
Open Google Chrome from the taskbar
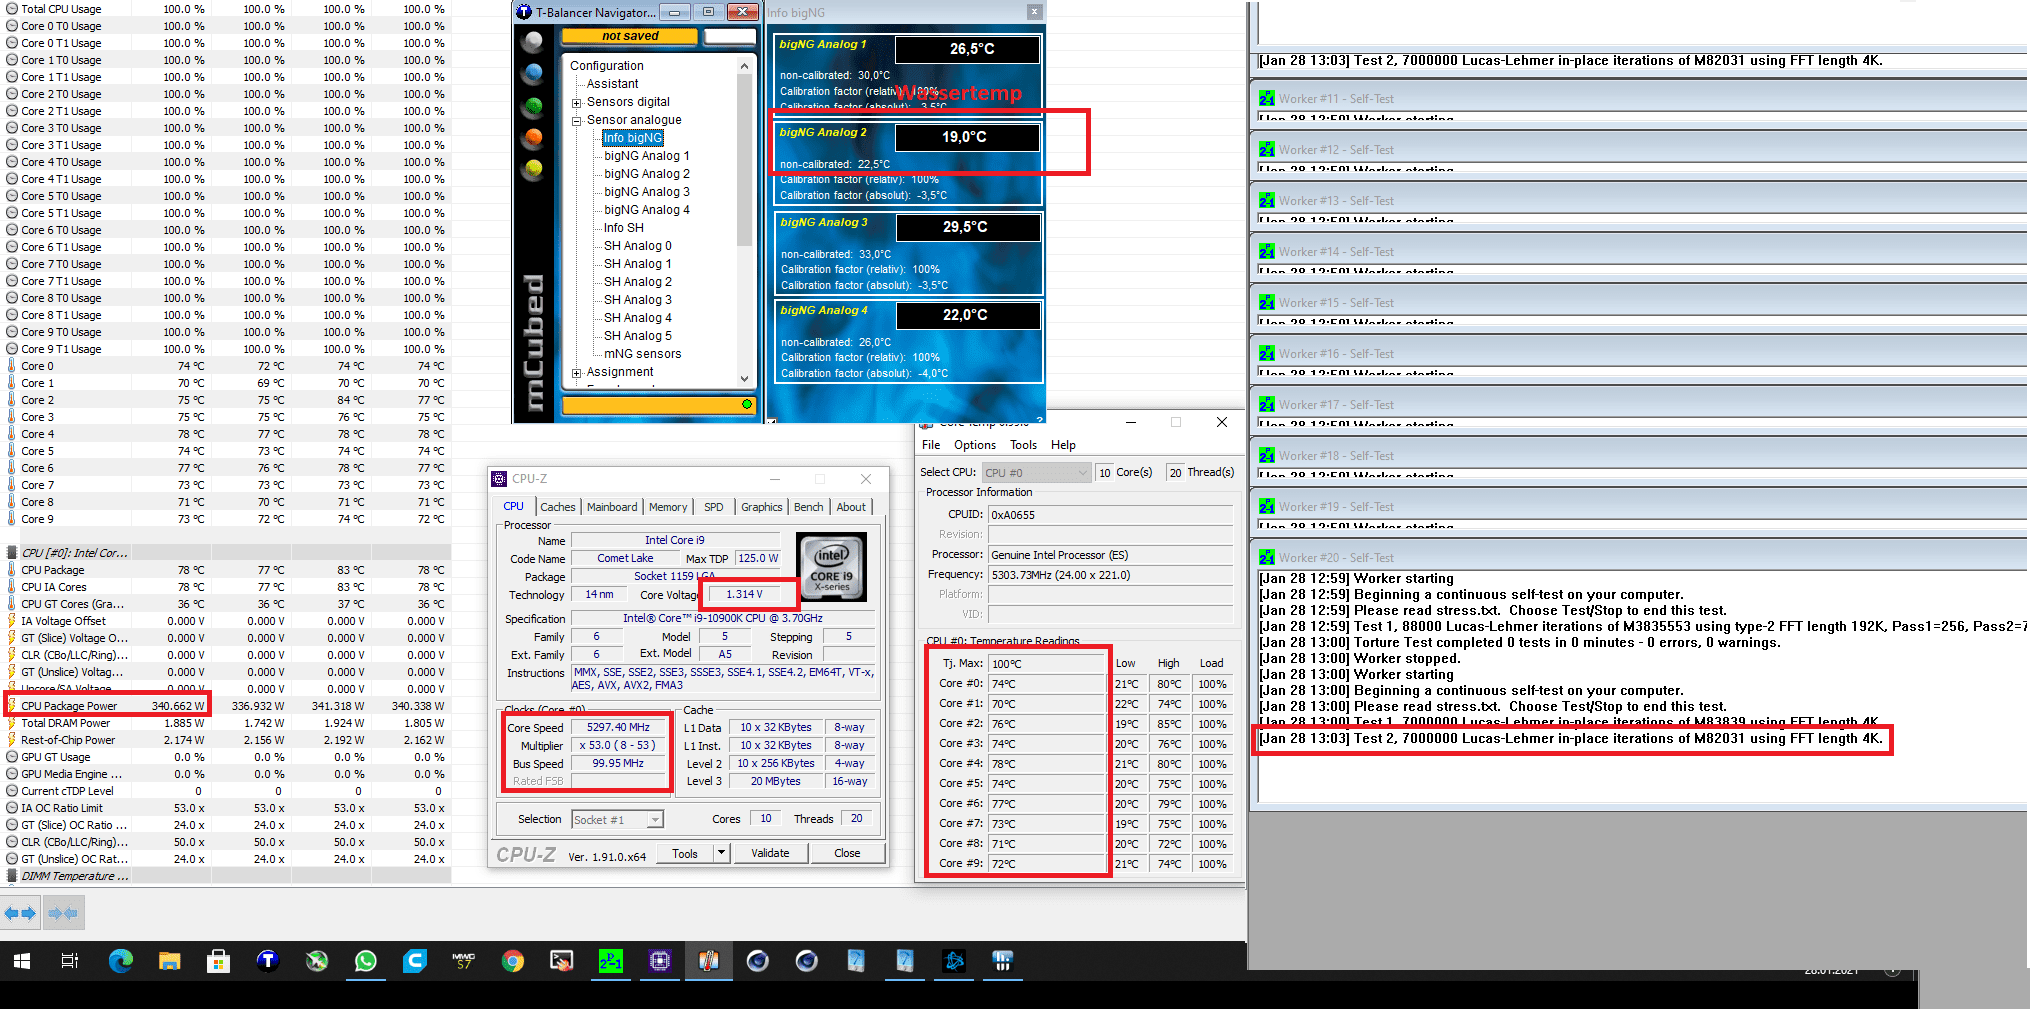(x=513, y=961)
